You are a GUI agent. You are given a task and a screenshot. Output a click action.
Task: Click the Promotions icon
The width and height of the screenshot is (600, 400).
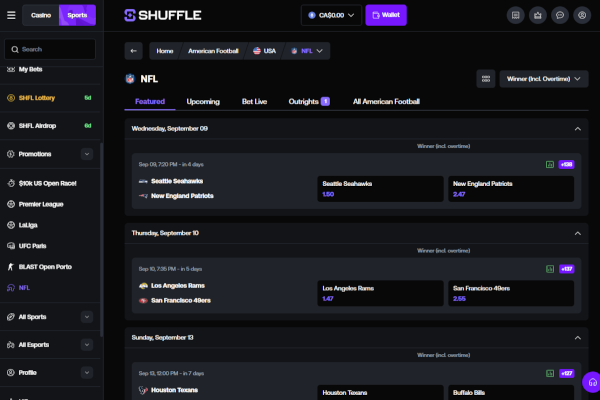pos(11,154)
